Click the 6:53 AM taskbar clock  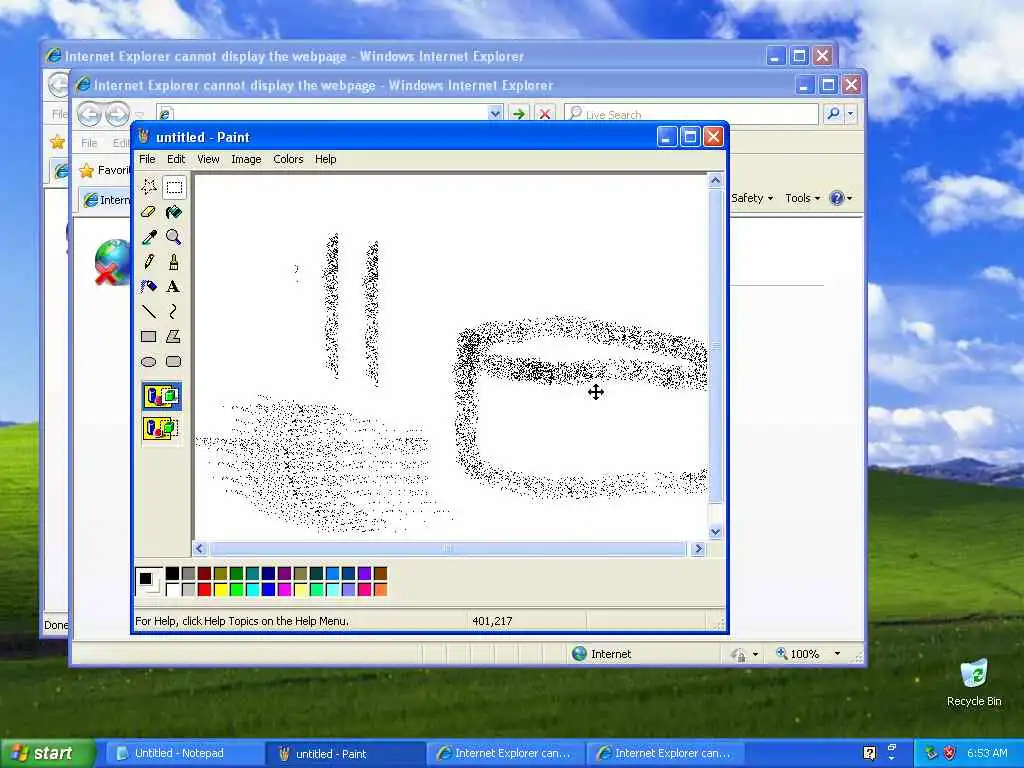[x=987, y=753]
